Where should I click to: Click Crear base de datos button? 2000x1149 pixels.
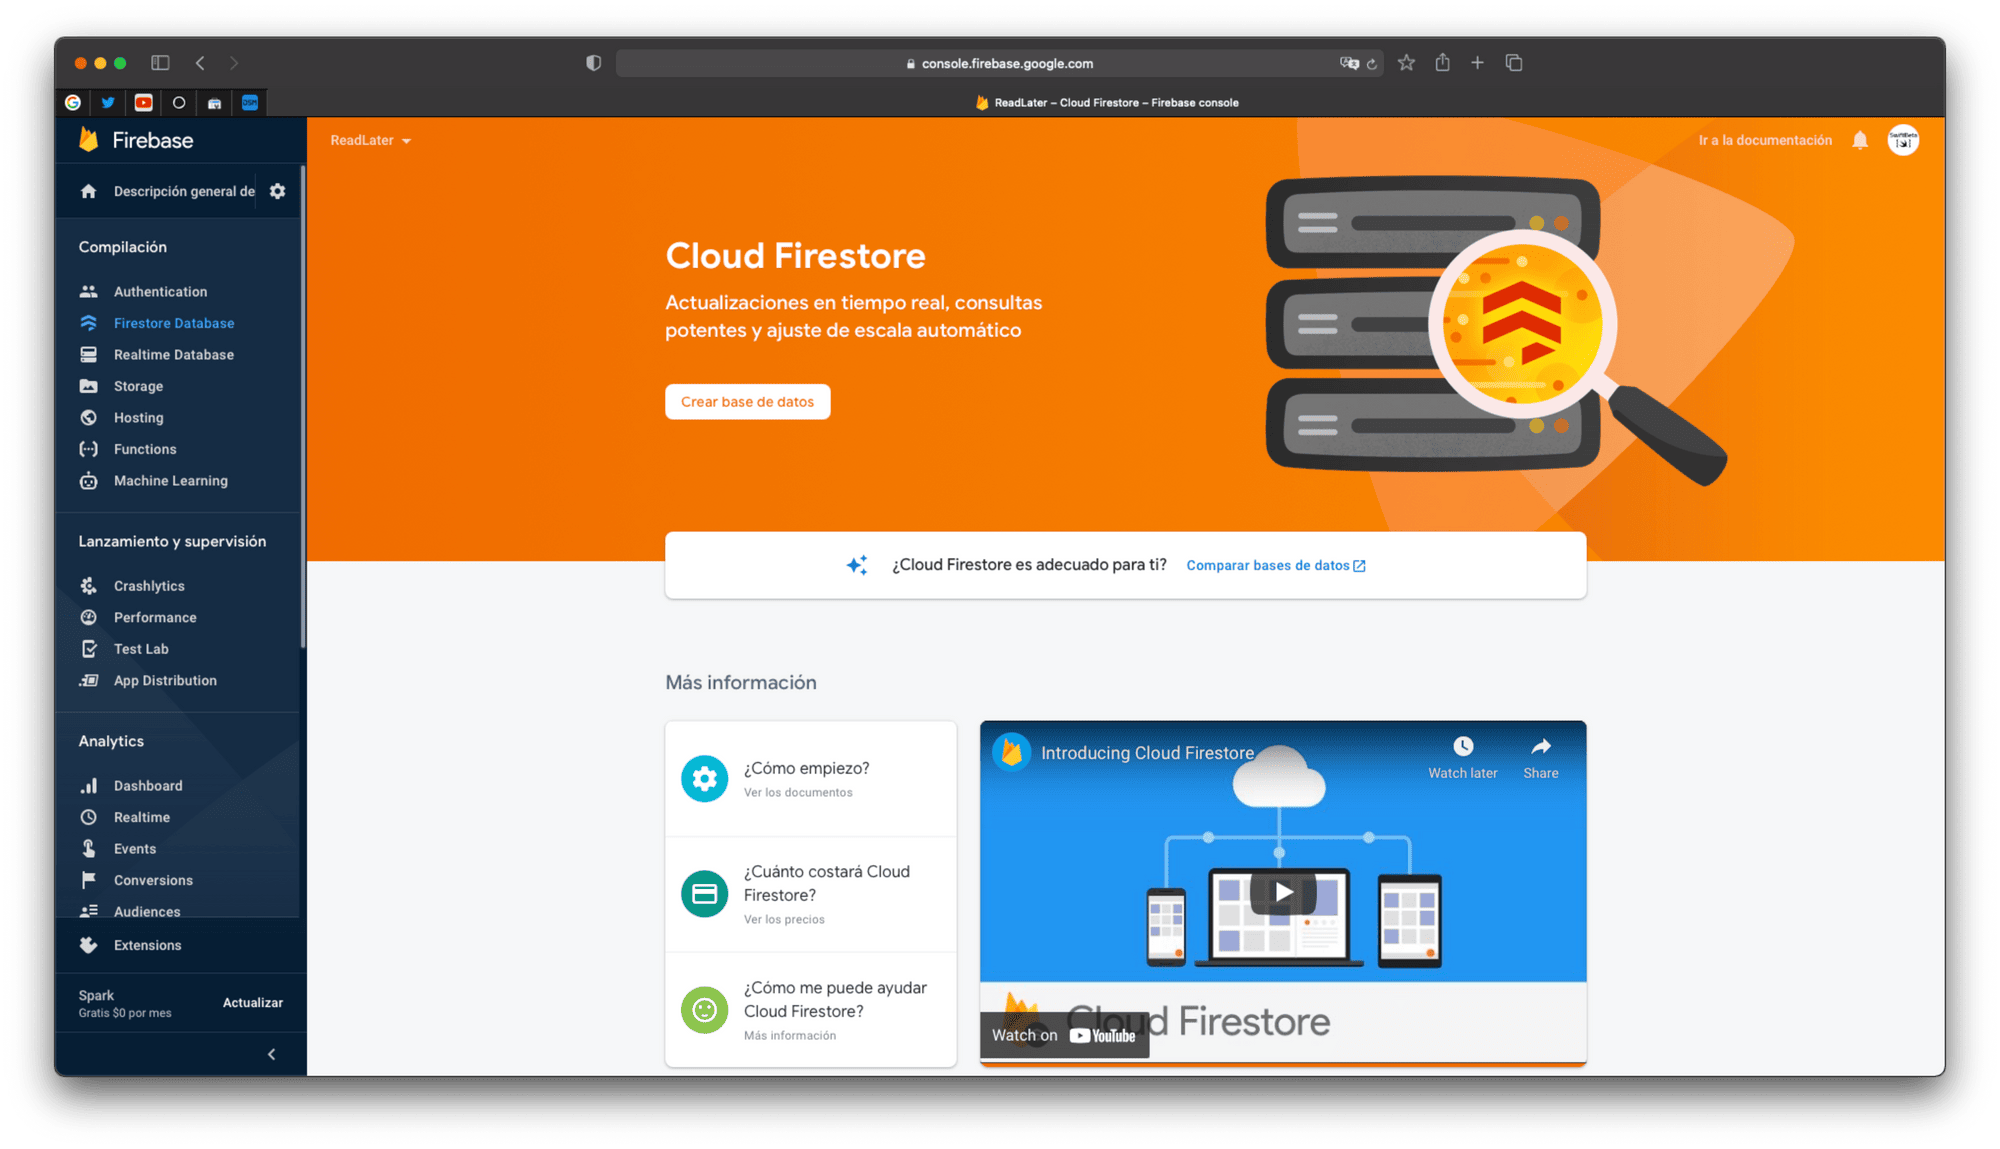[x=747, y=402]
